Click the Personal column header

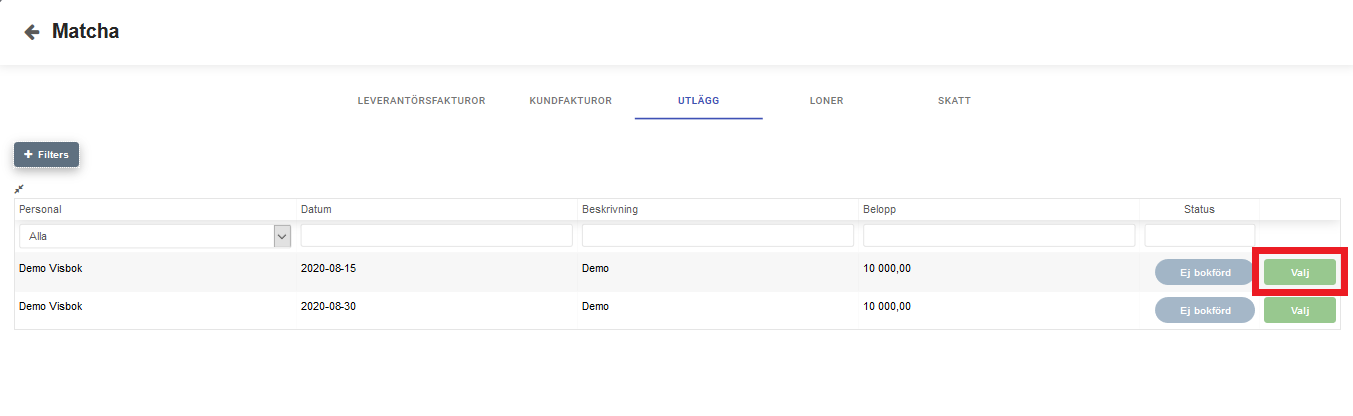(40, 210)
